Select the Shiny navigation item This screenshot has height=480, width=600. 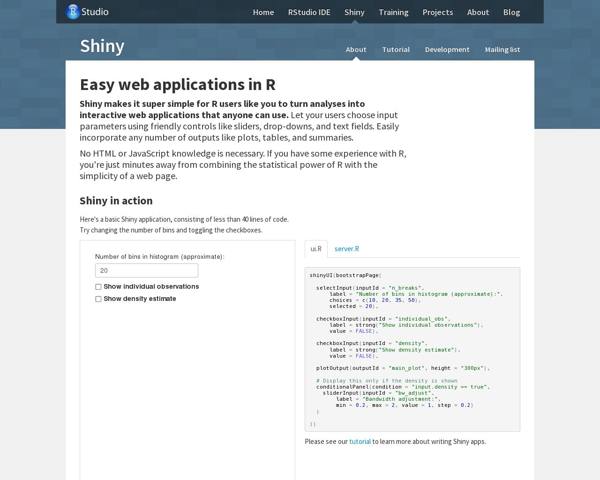(354, 12)
